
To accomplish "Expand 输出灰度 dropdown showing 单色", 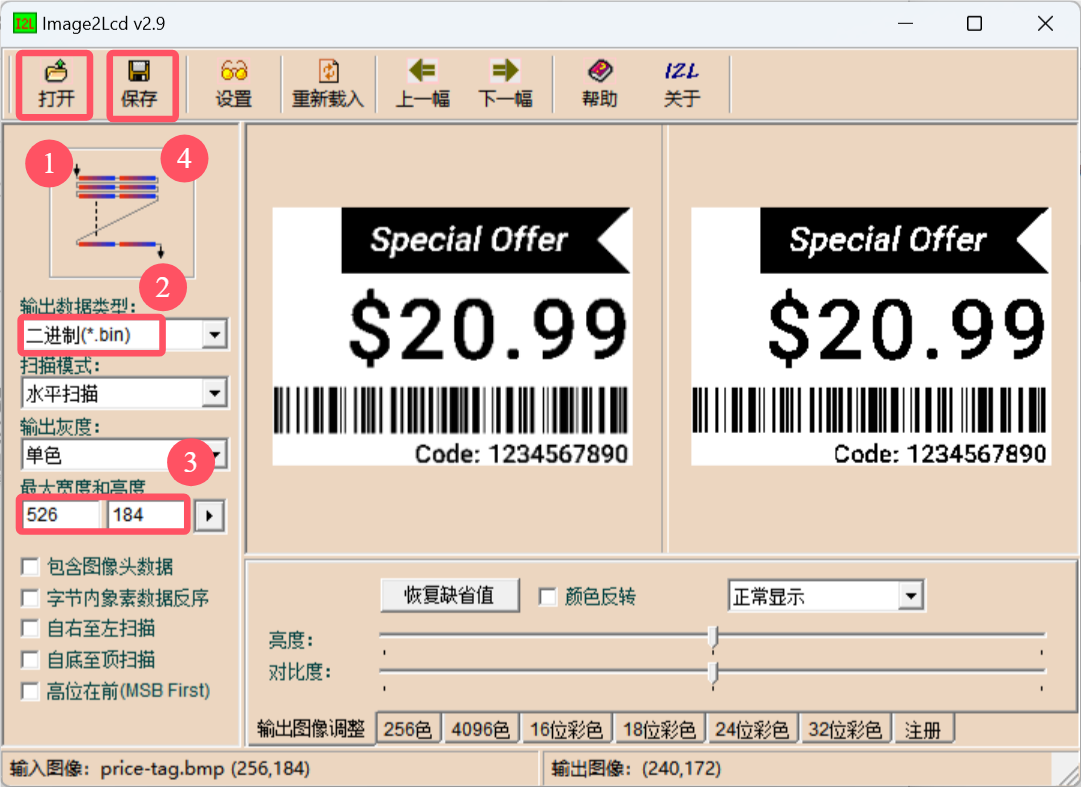I will (217, 455).
